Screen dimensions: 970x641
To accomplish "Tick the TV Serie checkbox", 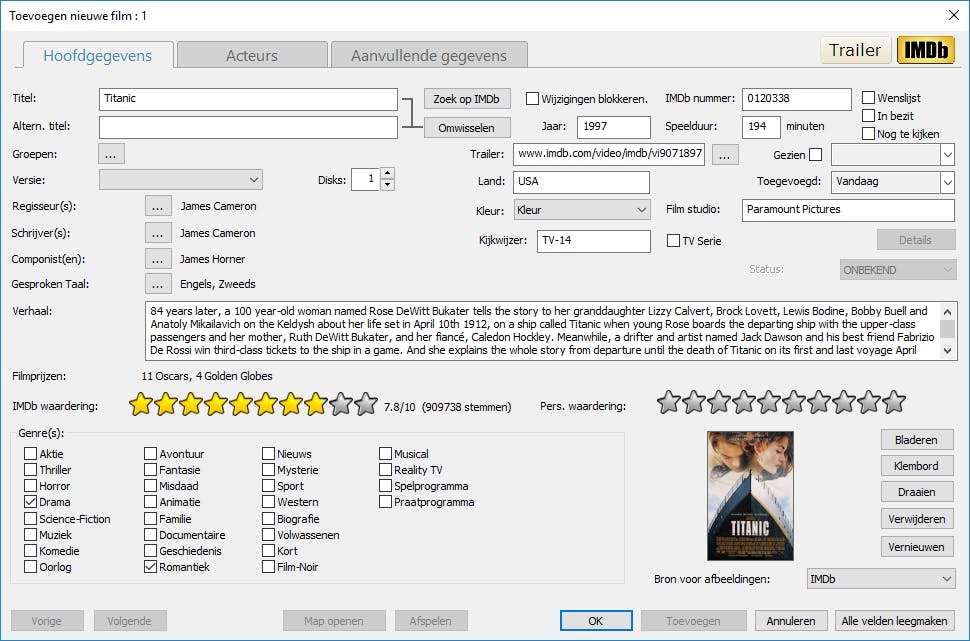I will coord(673,241).
